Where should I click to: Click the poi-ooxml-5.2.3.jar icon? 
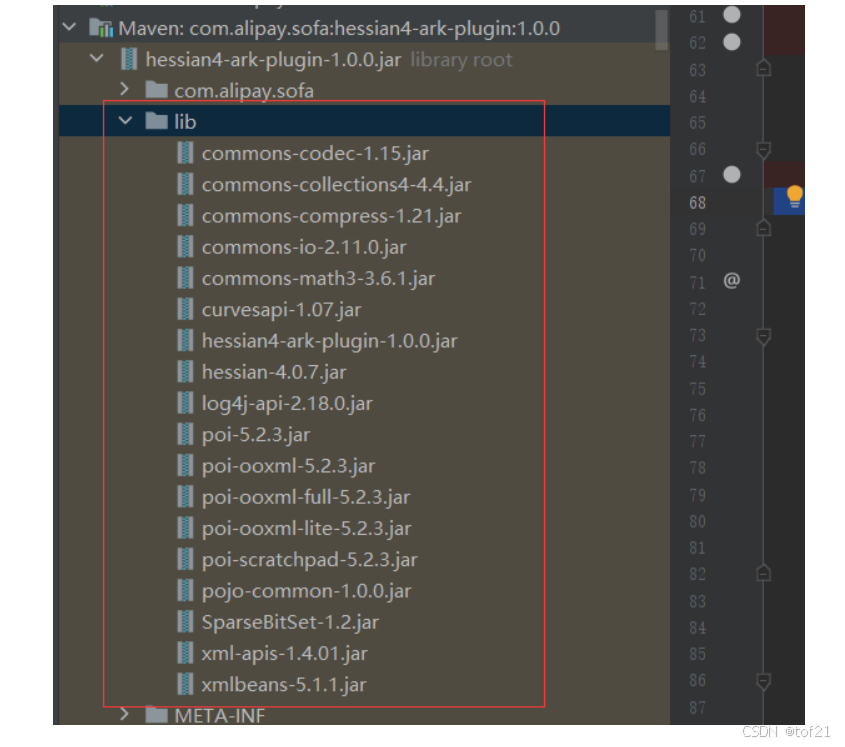(x=185, y=466)
